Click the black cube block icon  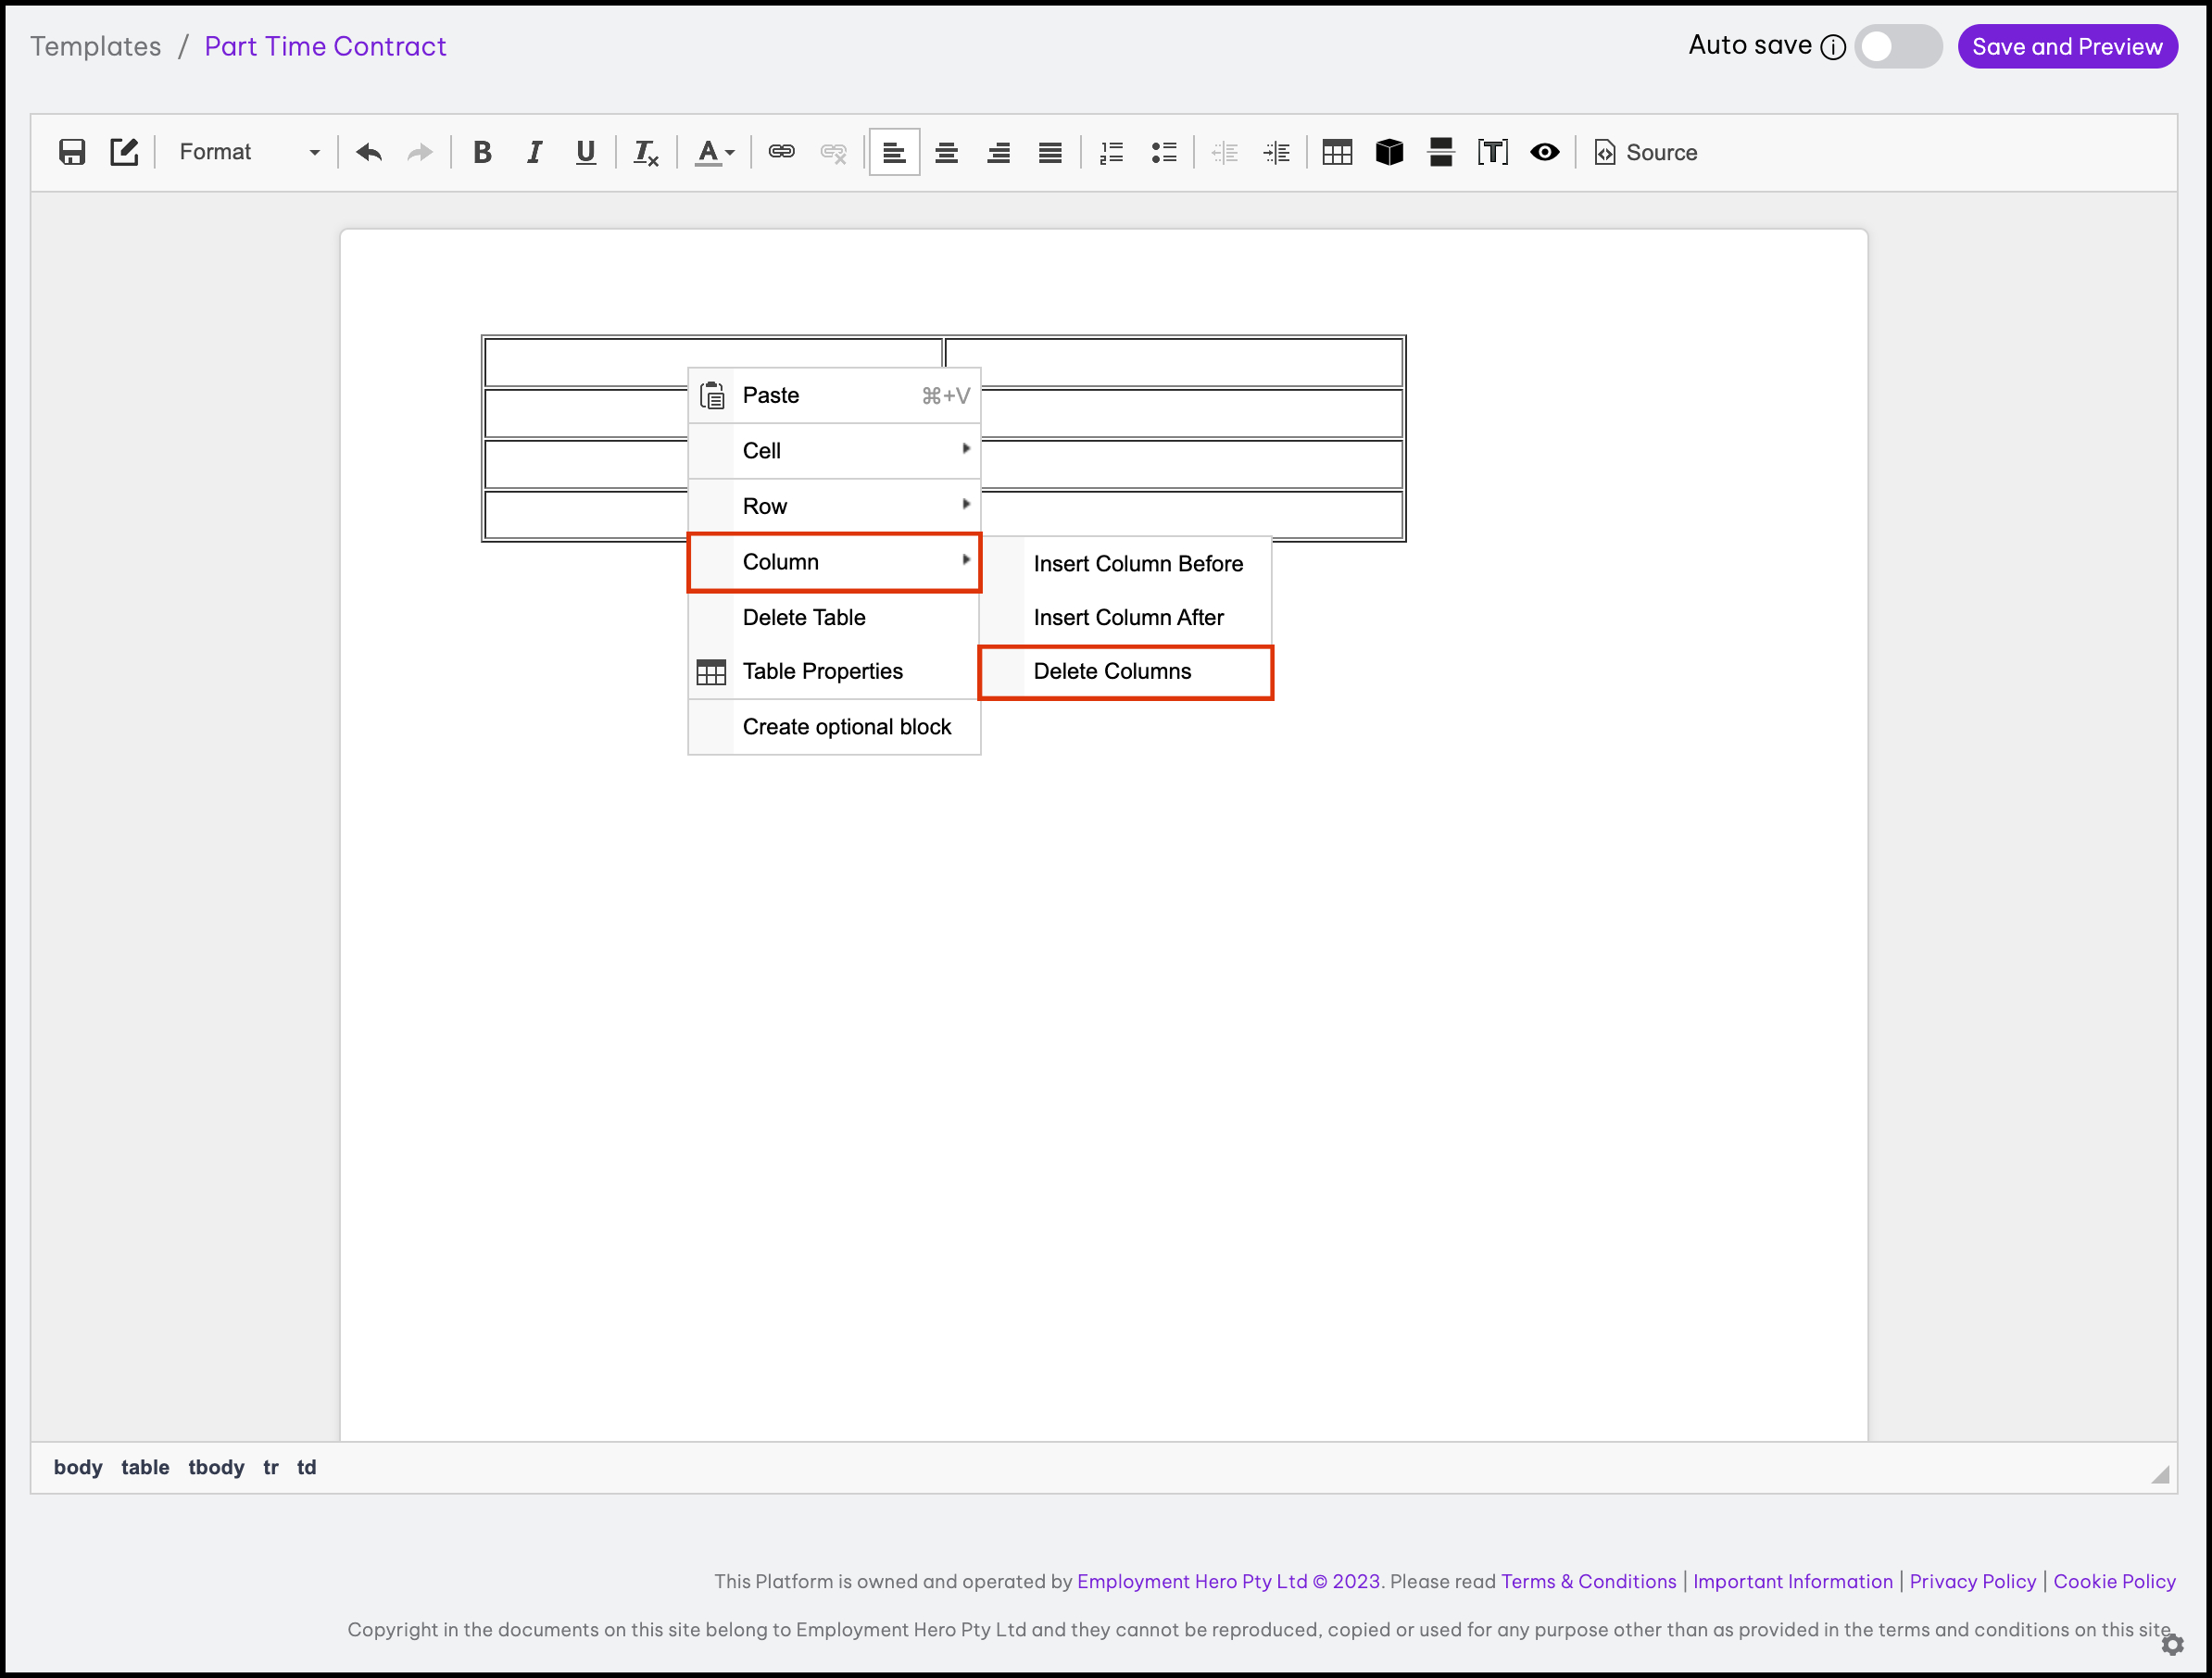[1389, 152]
